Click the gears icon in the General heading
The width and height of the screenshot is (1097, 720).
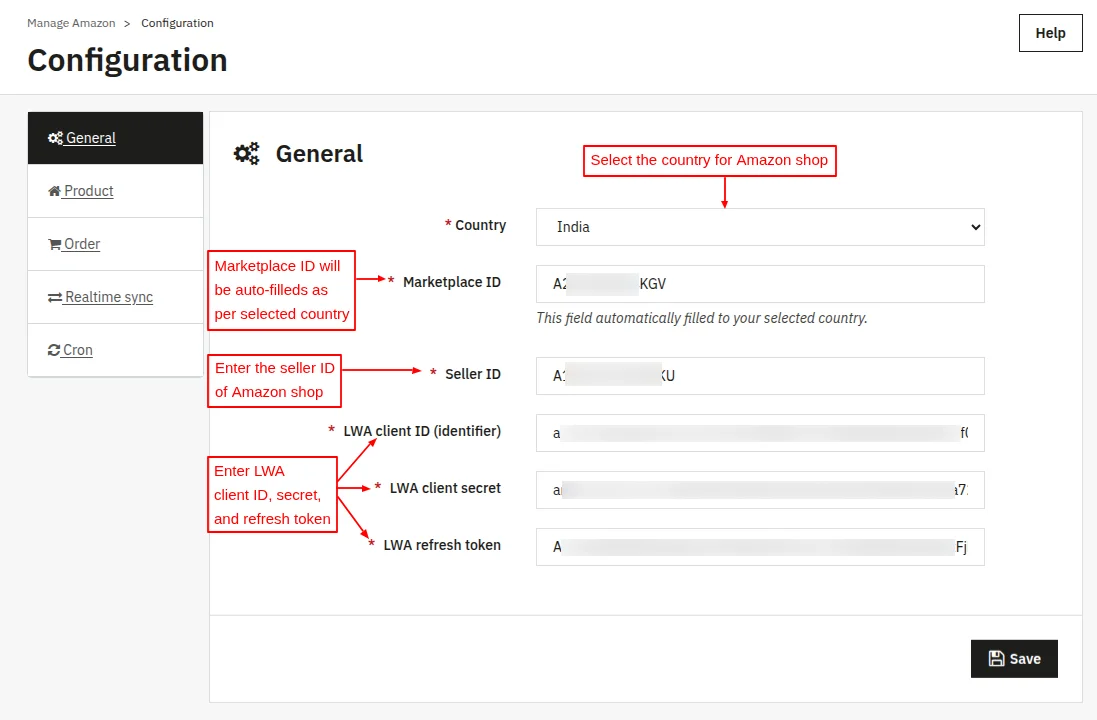point(246,154)
